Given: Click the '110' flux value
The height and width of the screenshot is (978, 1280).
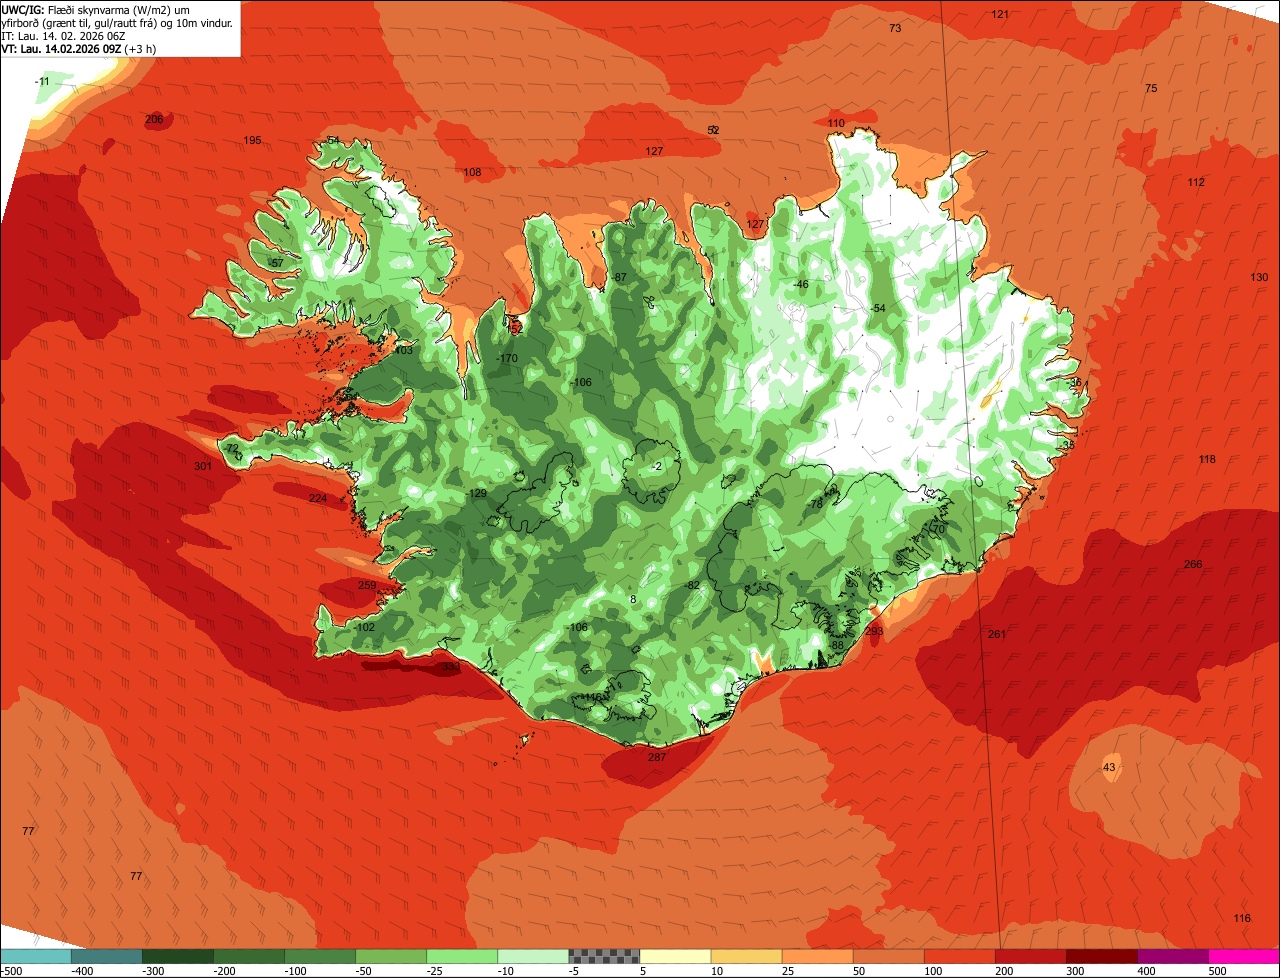Looking at the screenshot, I should tap(836, 123).
